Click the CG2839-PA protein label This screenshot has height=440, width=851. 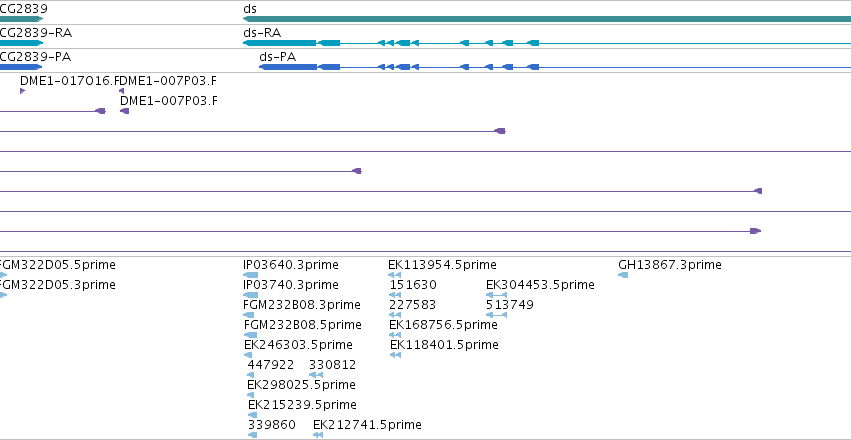[35, 57]
